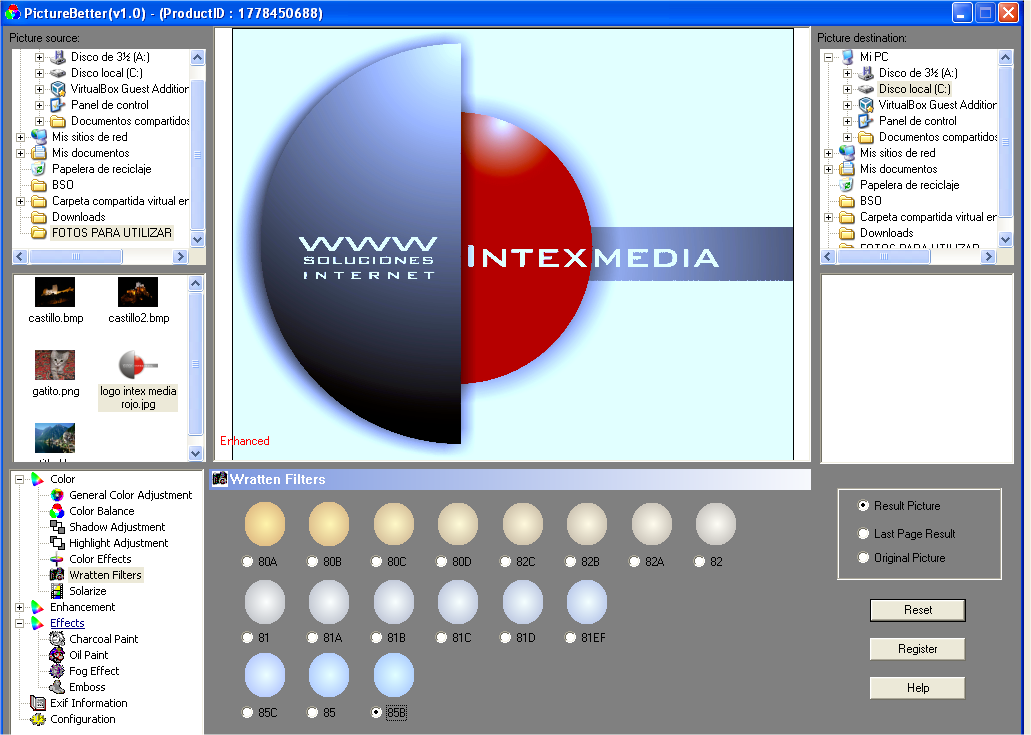
Task: Expand Carpeta compartida virtual in source tree
Action: click(x=20, y=201)
